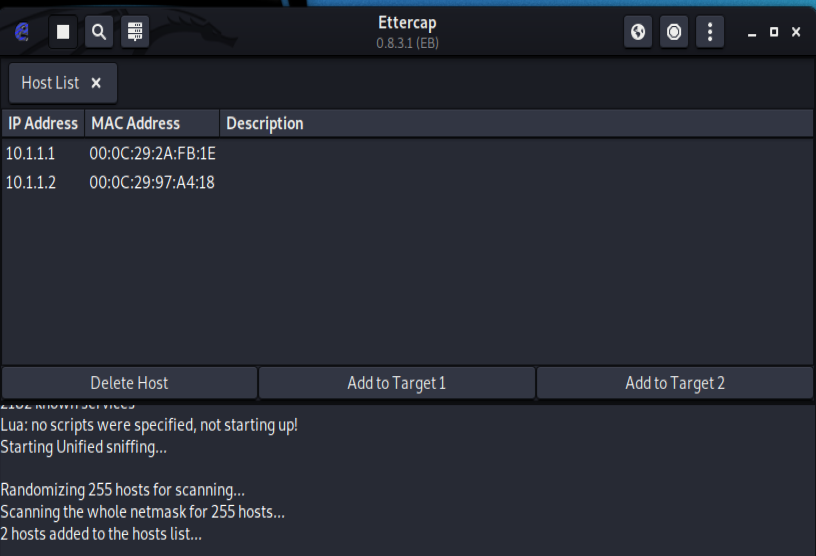This screenshot has height=556, width=816.
Task: Open the three-dot Ettercap menu
Action: 710,32
